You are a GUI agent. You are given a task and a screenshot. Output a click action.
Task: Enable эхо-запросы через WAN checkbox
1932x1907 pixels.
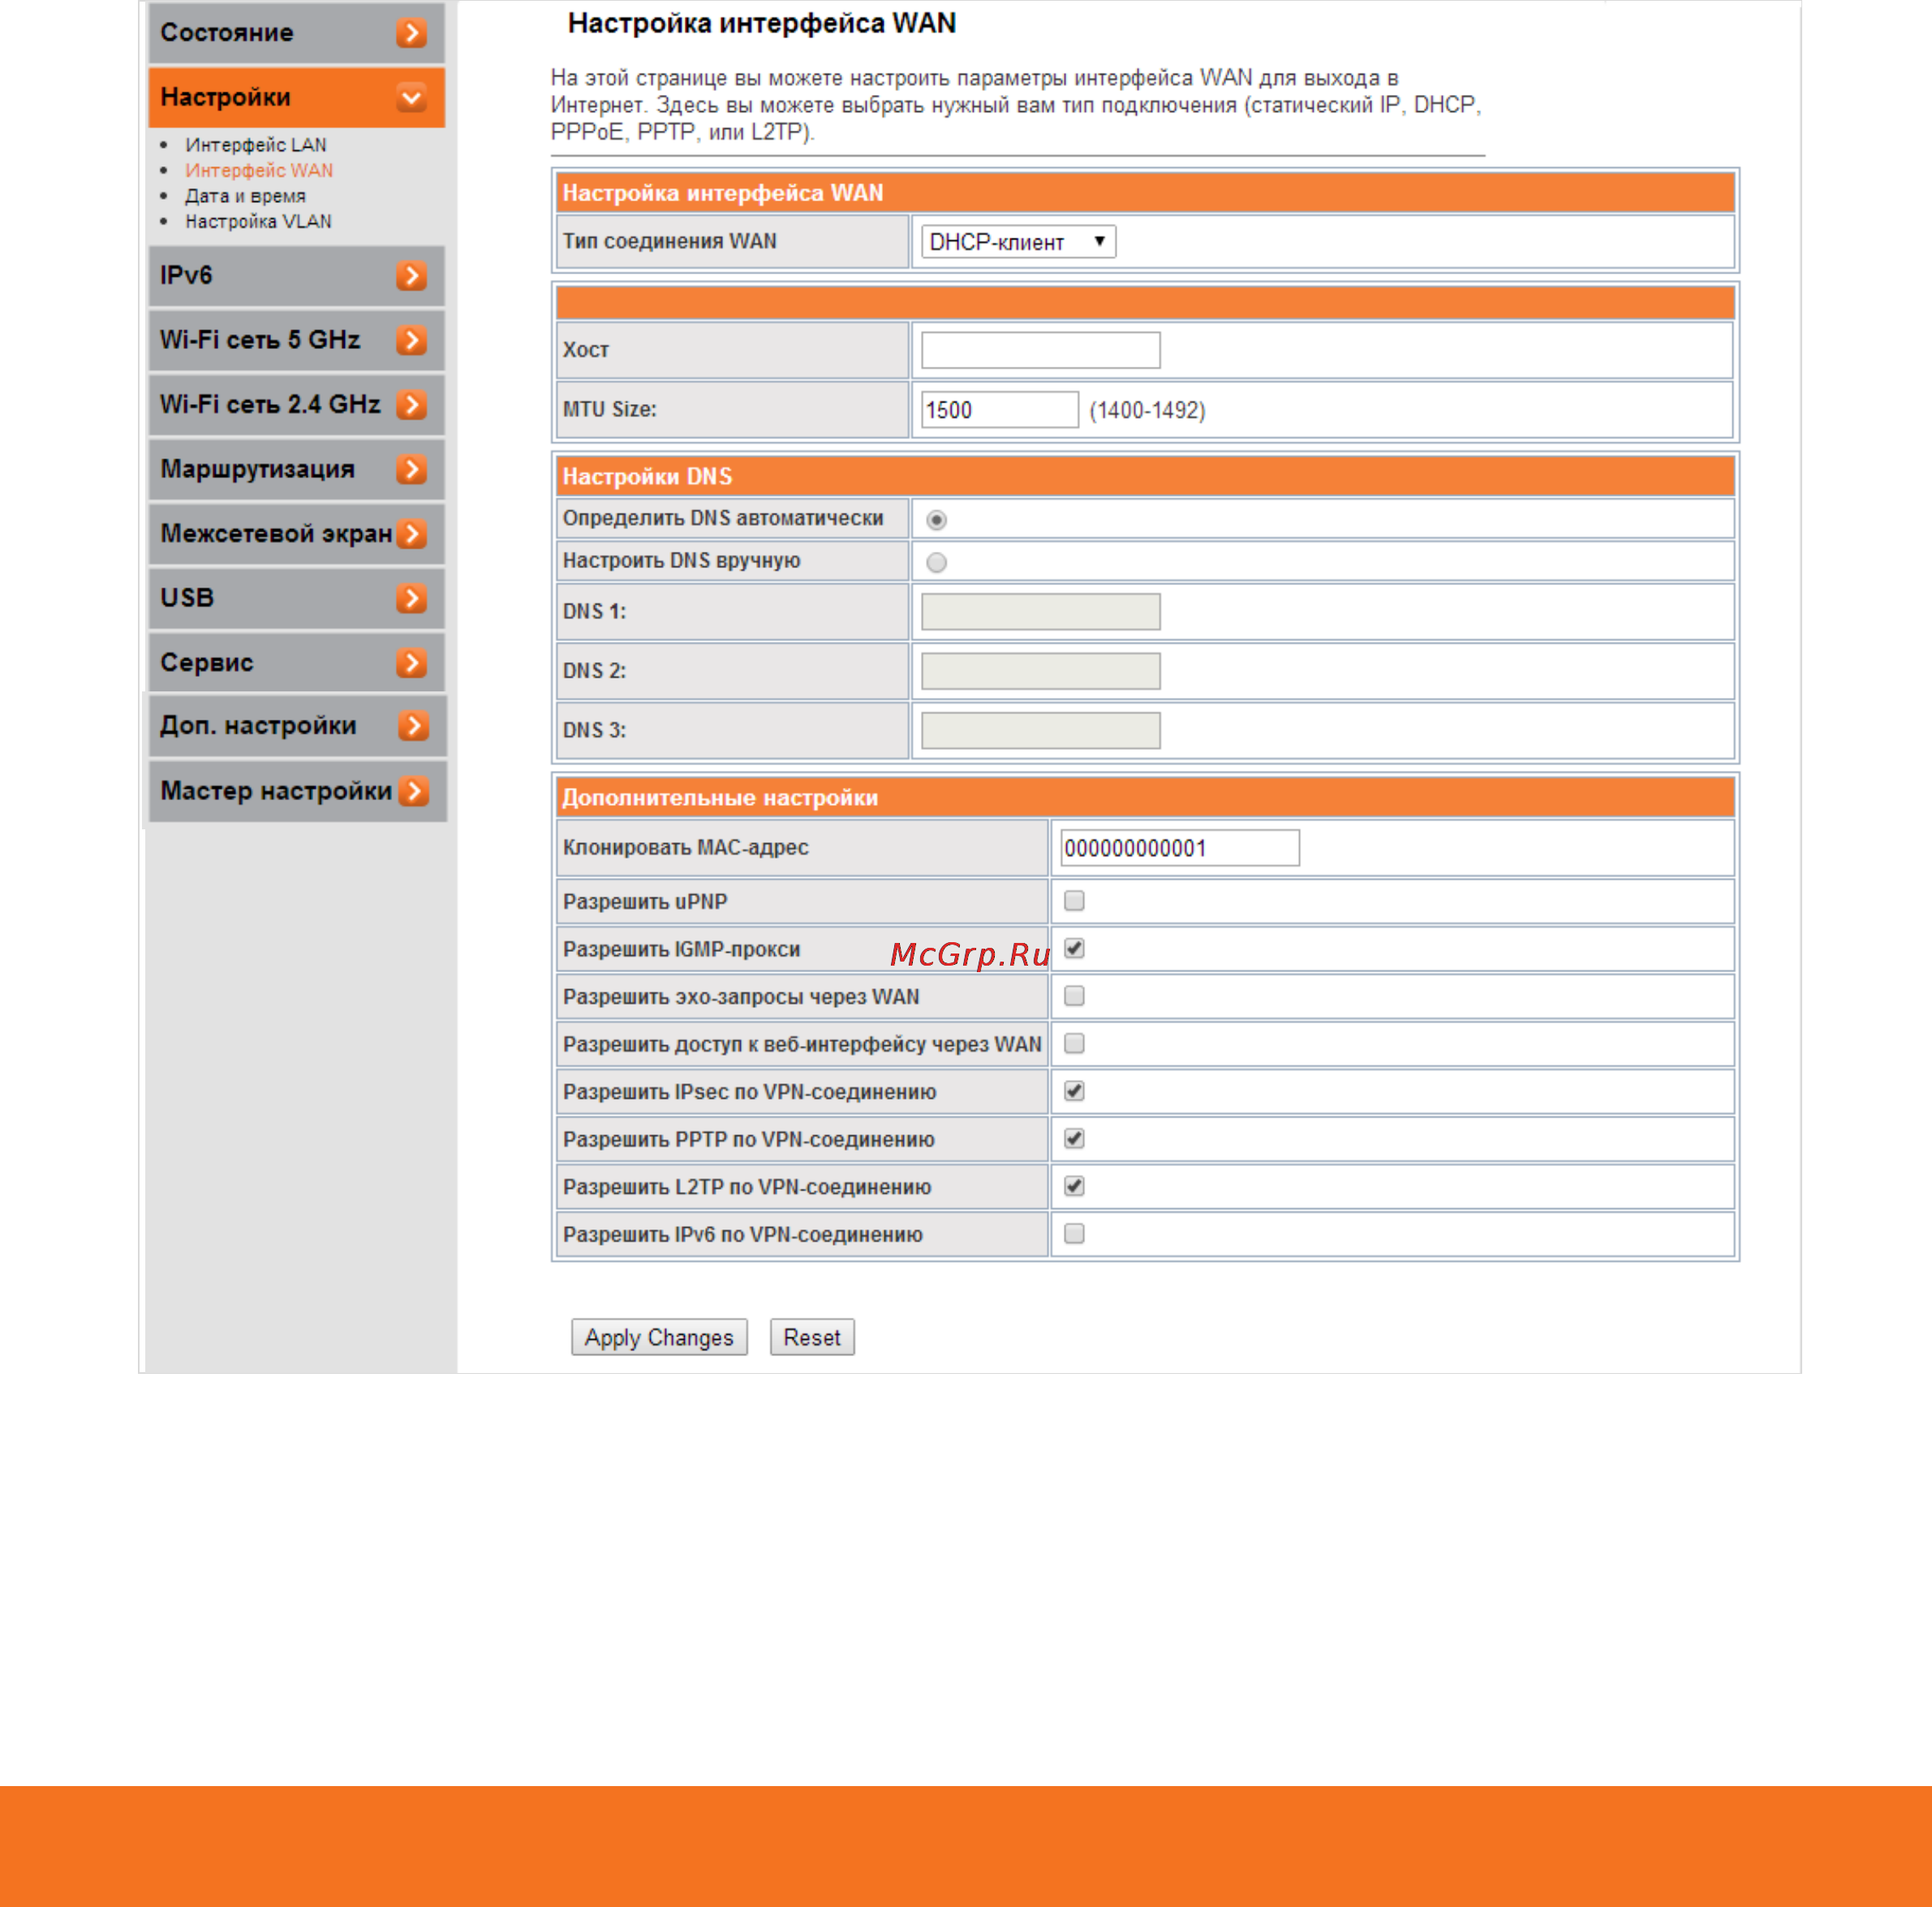click(x=1074, y=996)
